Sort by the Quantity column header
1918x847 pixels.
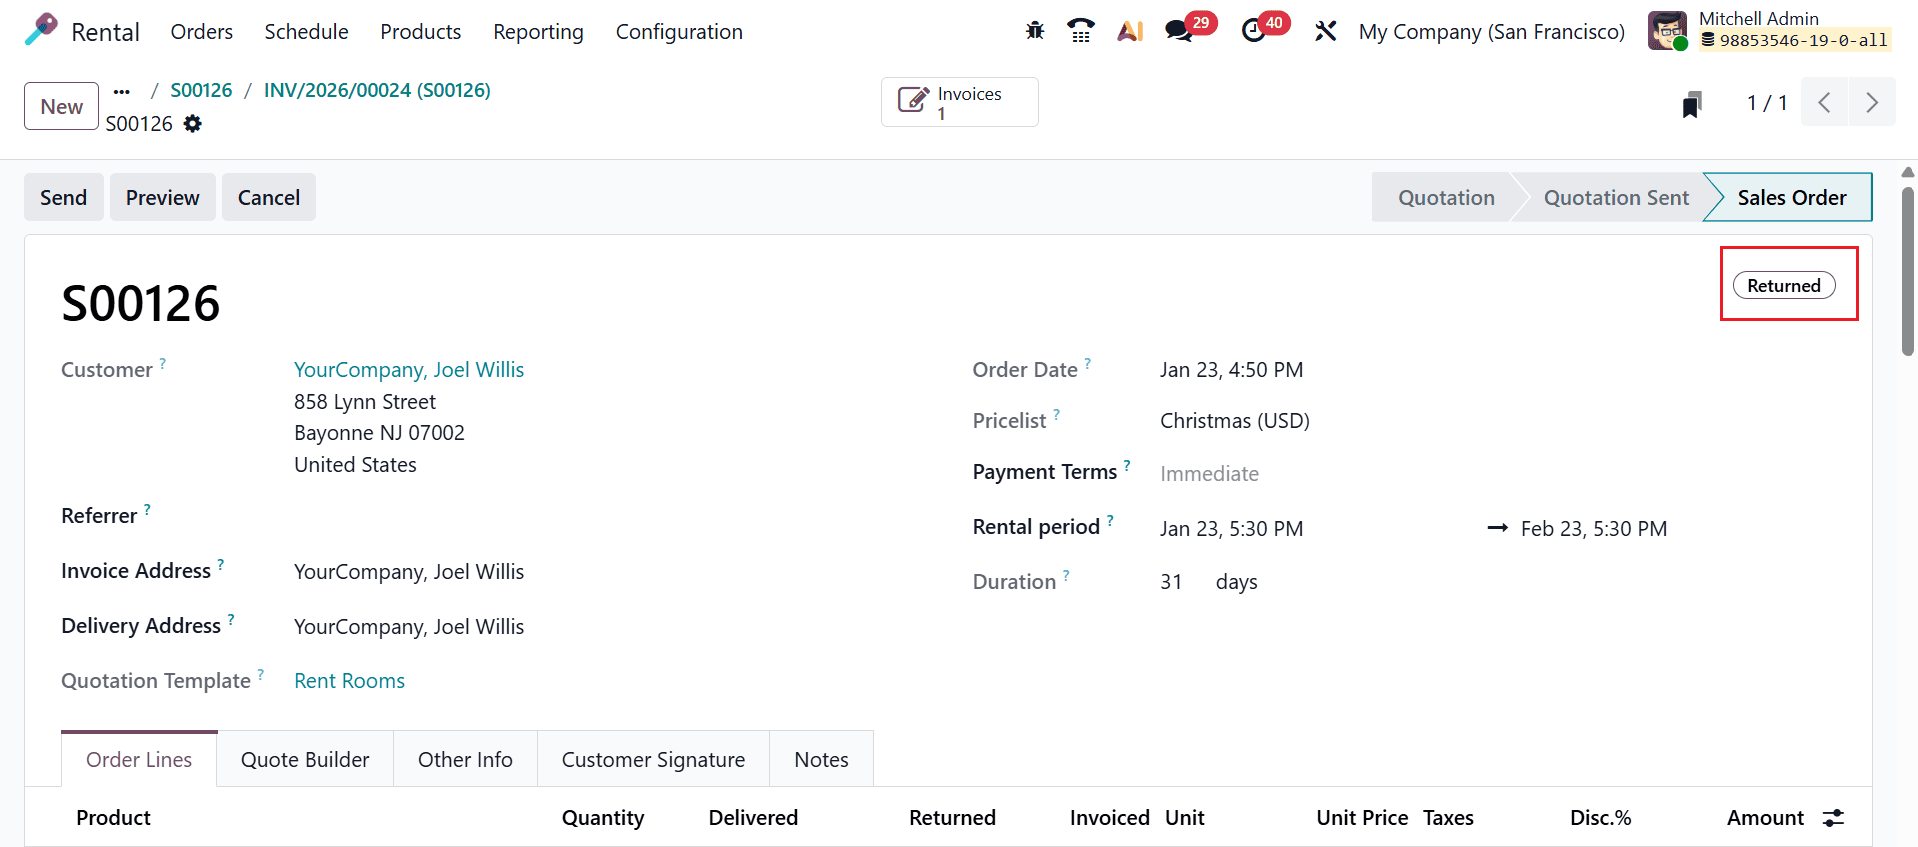click(x=603, y=817)
